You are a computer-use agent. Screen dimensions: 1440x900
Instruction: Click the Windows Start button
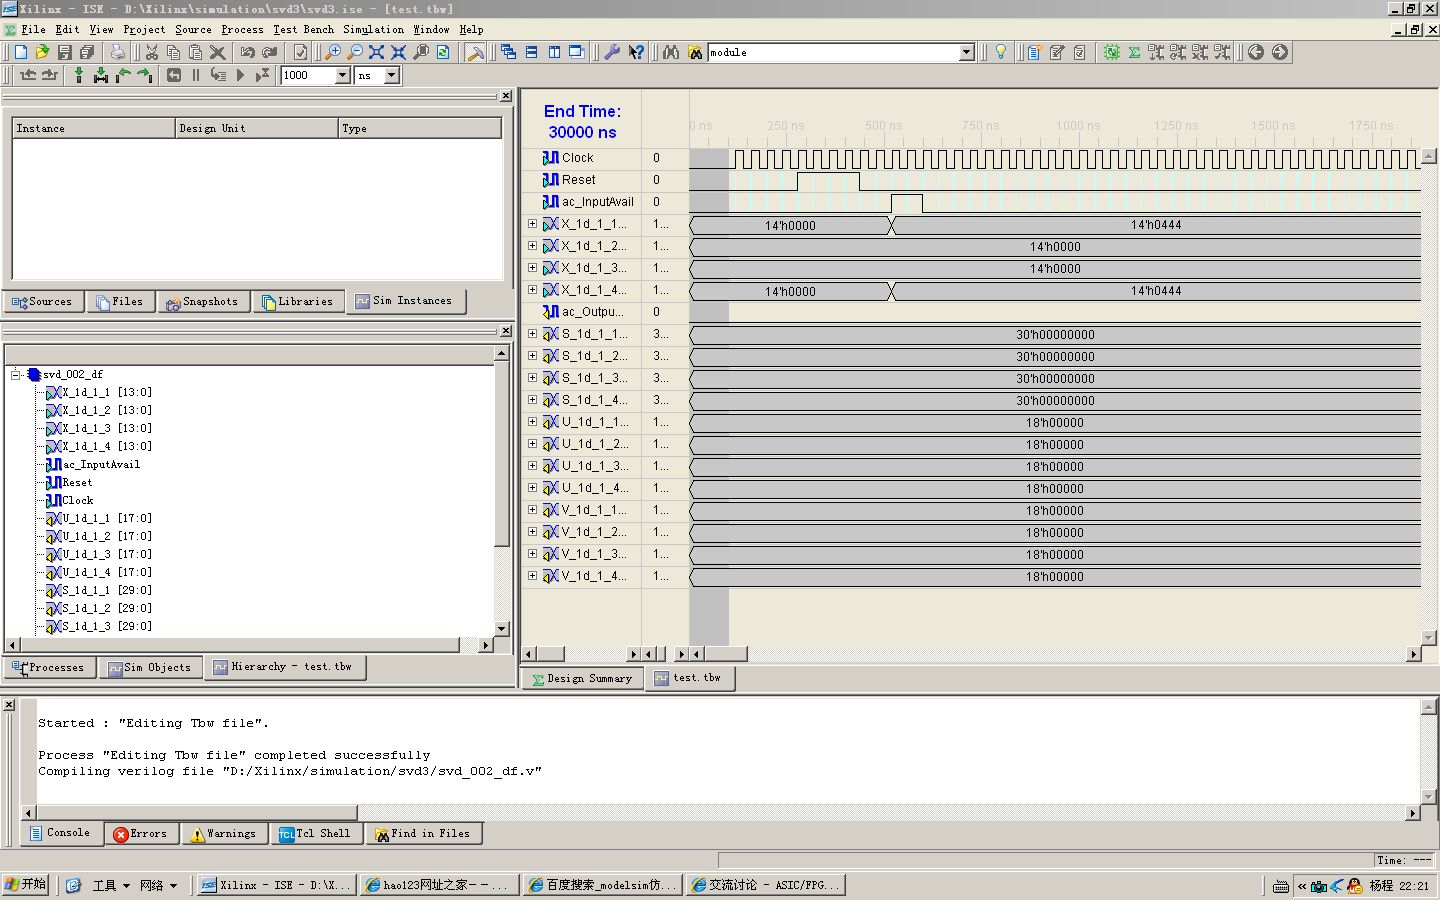tap(25, 884)
